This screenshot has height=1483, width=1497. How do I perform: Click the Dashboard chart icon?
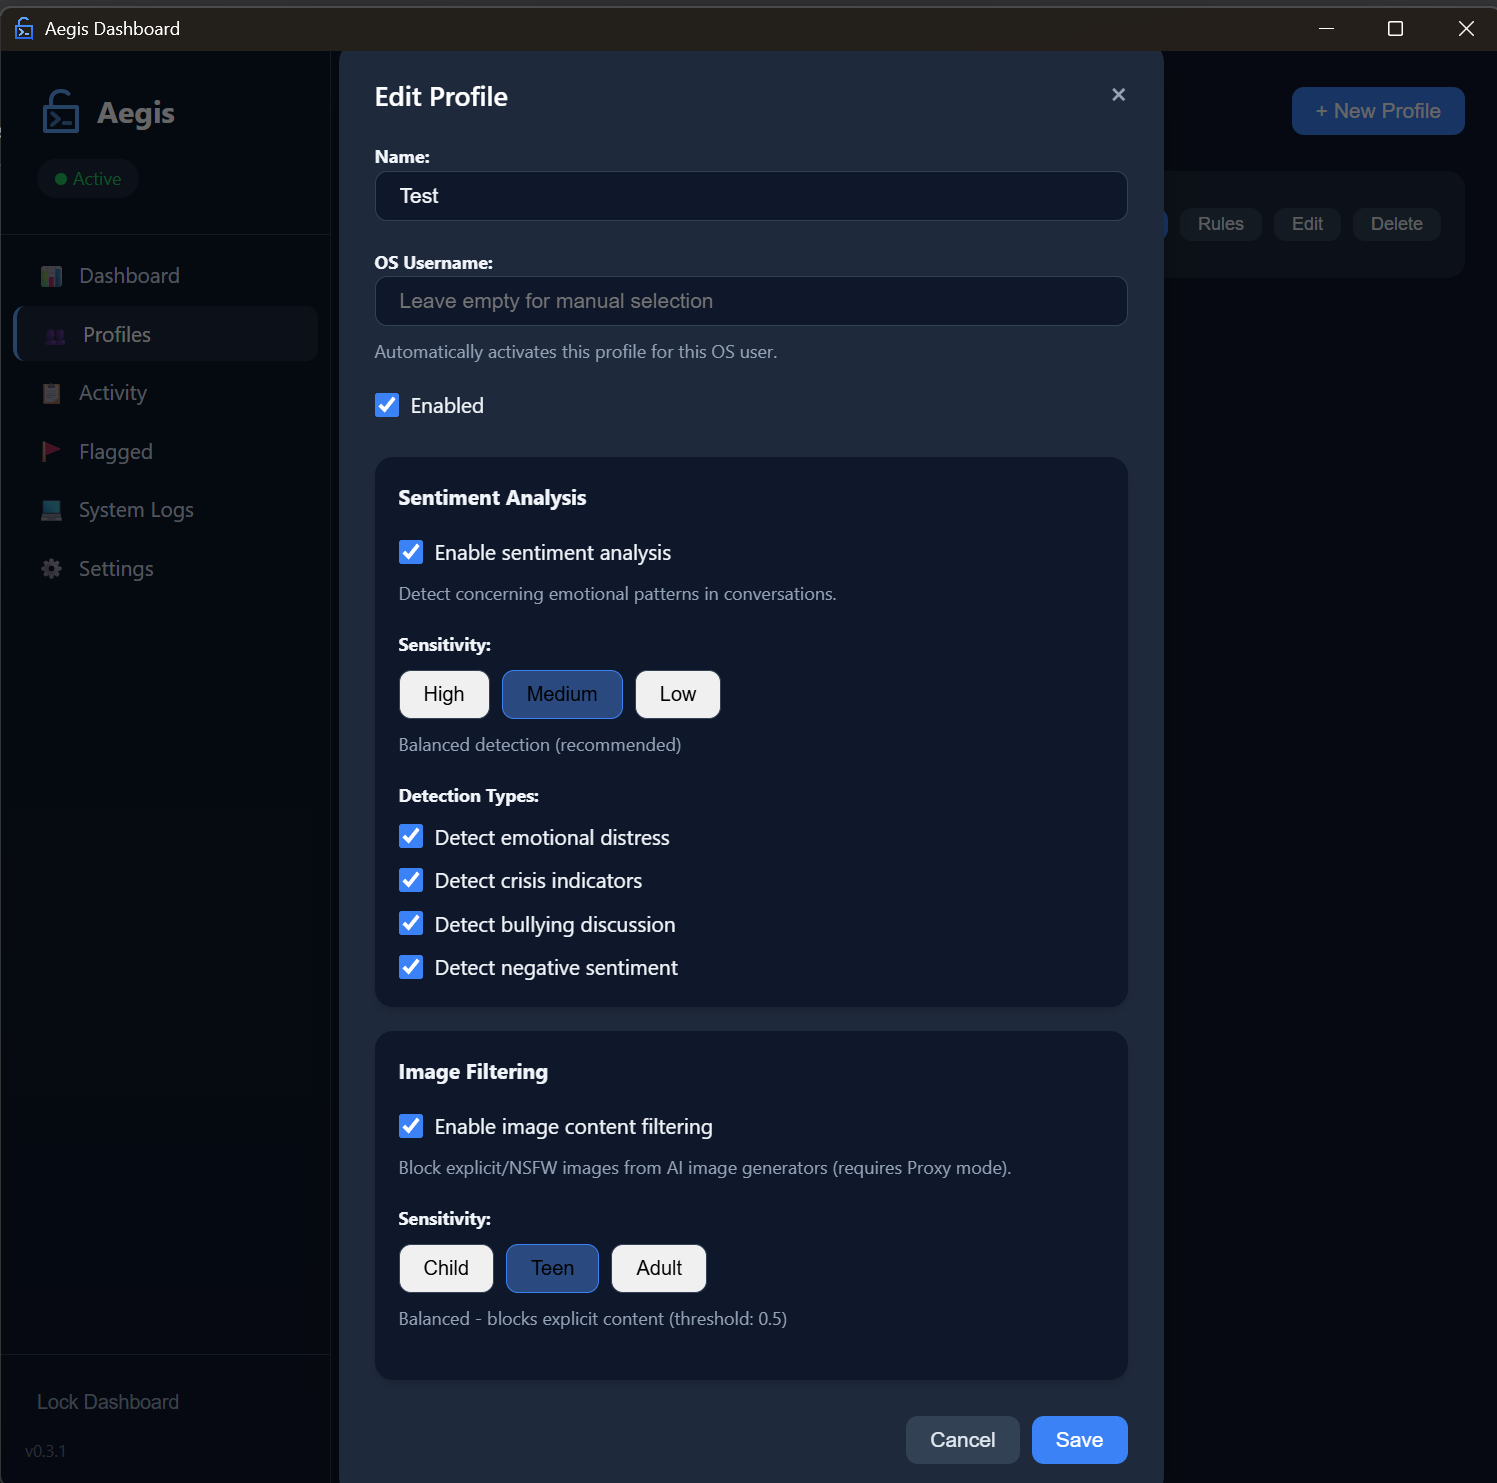[52, 276]
